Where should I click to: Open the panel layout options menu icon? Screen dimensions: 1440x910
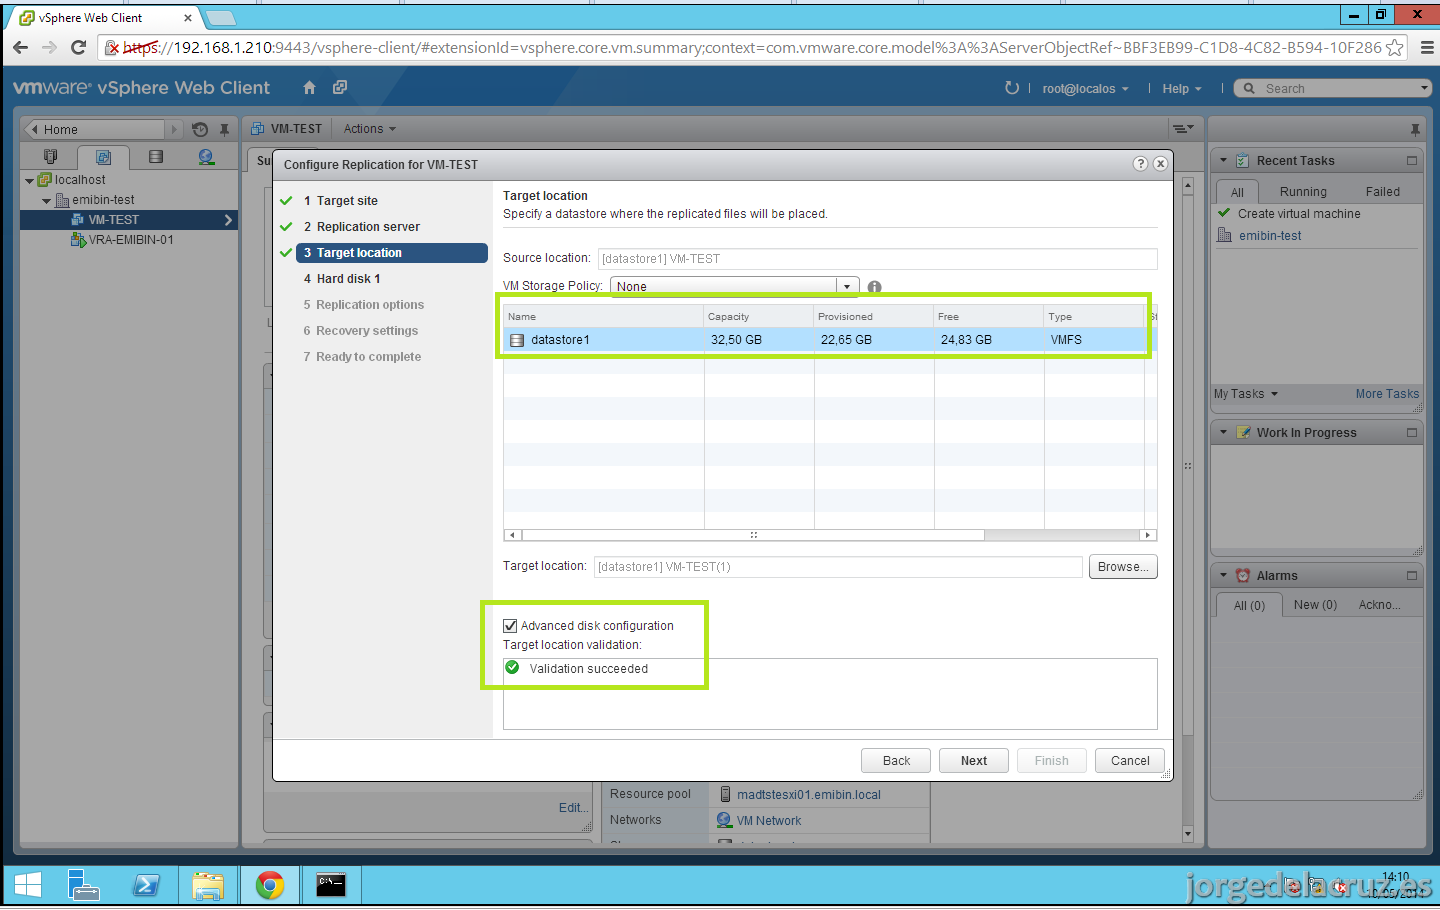point(1183,128)
